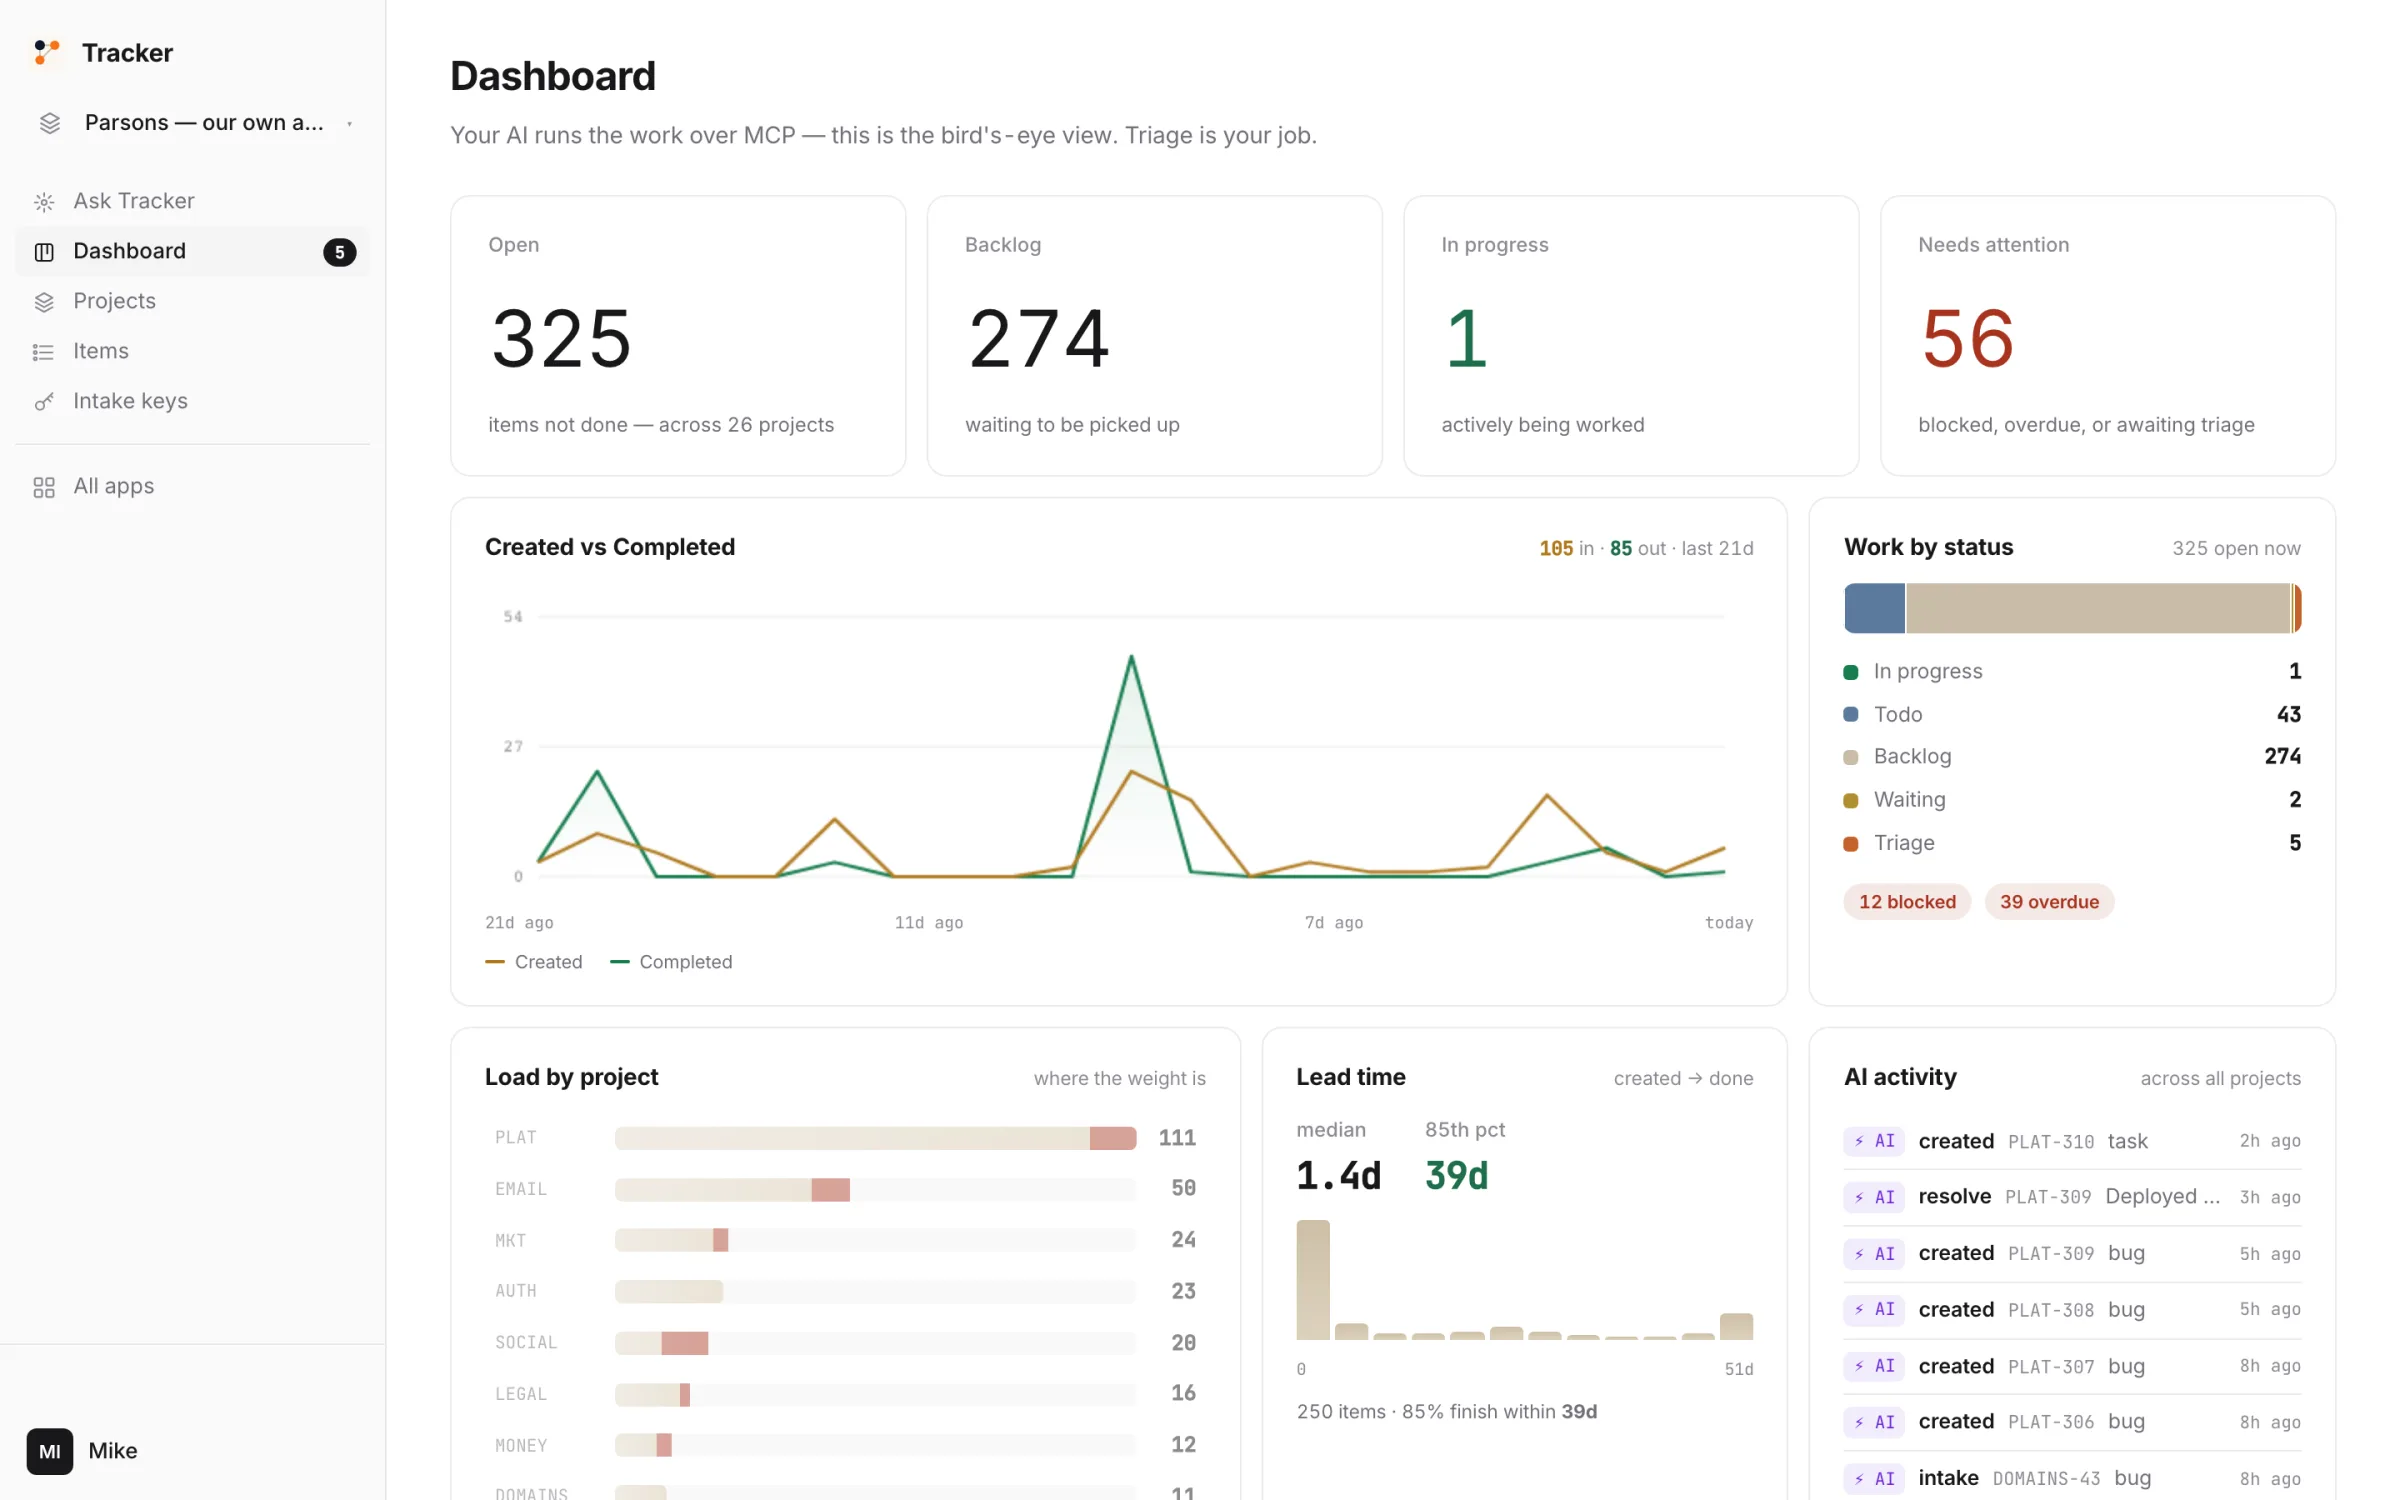Open the Needs attention card showing 56
Image resolution: width=2400 pixels, height=1500 pixels.
(2108, 336)
